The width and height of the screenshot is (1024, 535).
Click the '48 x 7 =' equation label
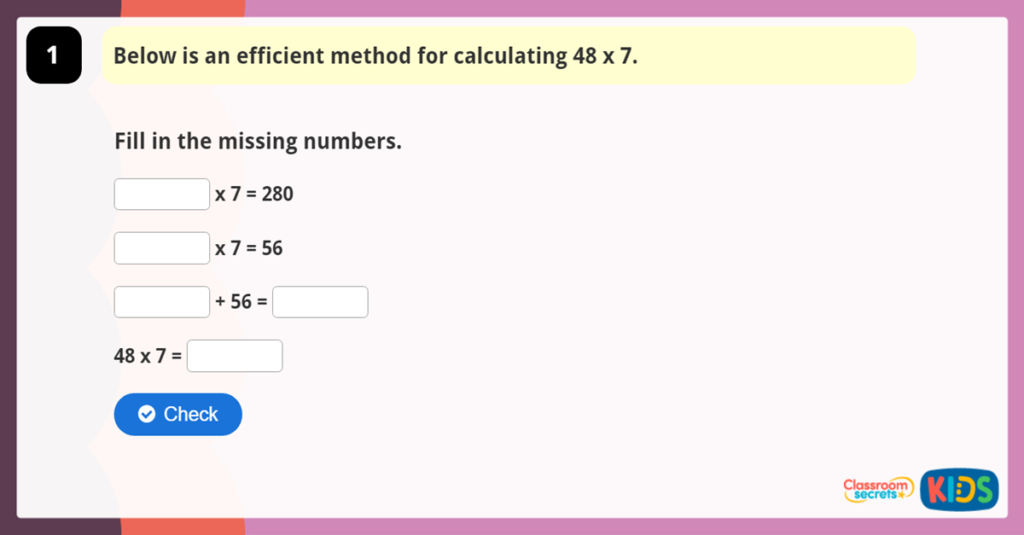coord(148,356)
